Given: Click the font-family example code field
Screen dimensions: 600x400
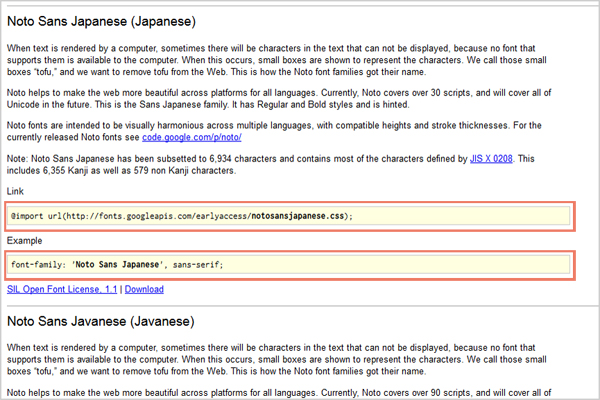Looking at the screenshot, I should [x=290, y=265].
